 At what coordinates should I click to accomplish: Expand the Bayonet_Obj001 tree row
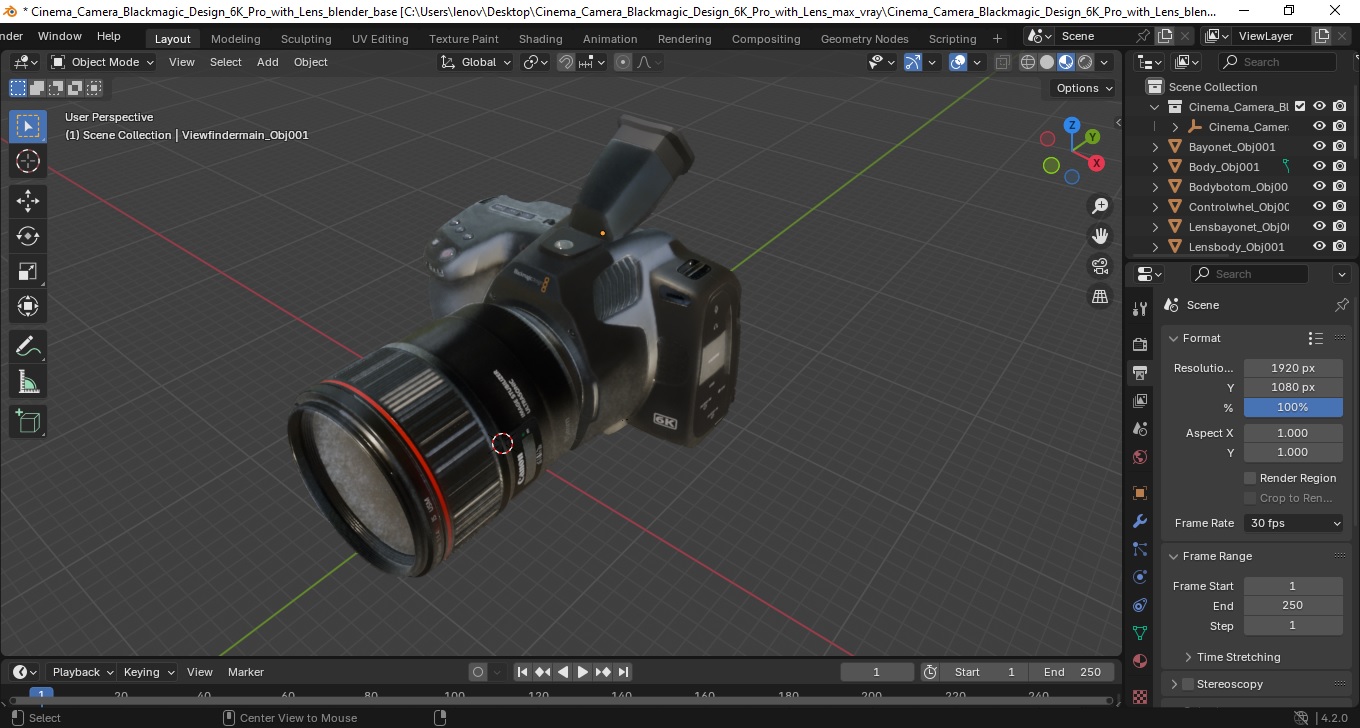click(1156, 147)
